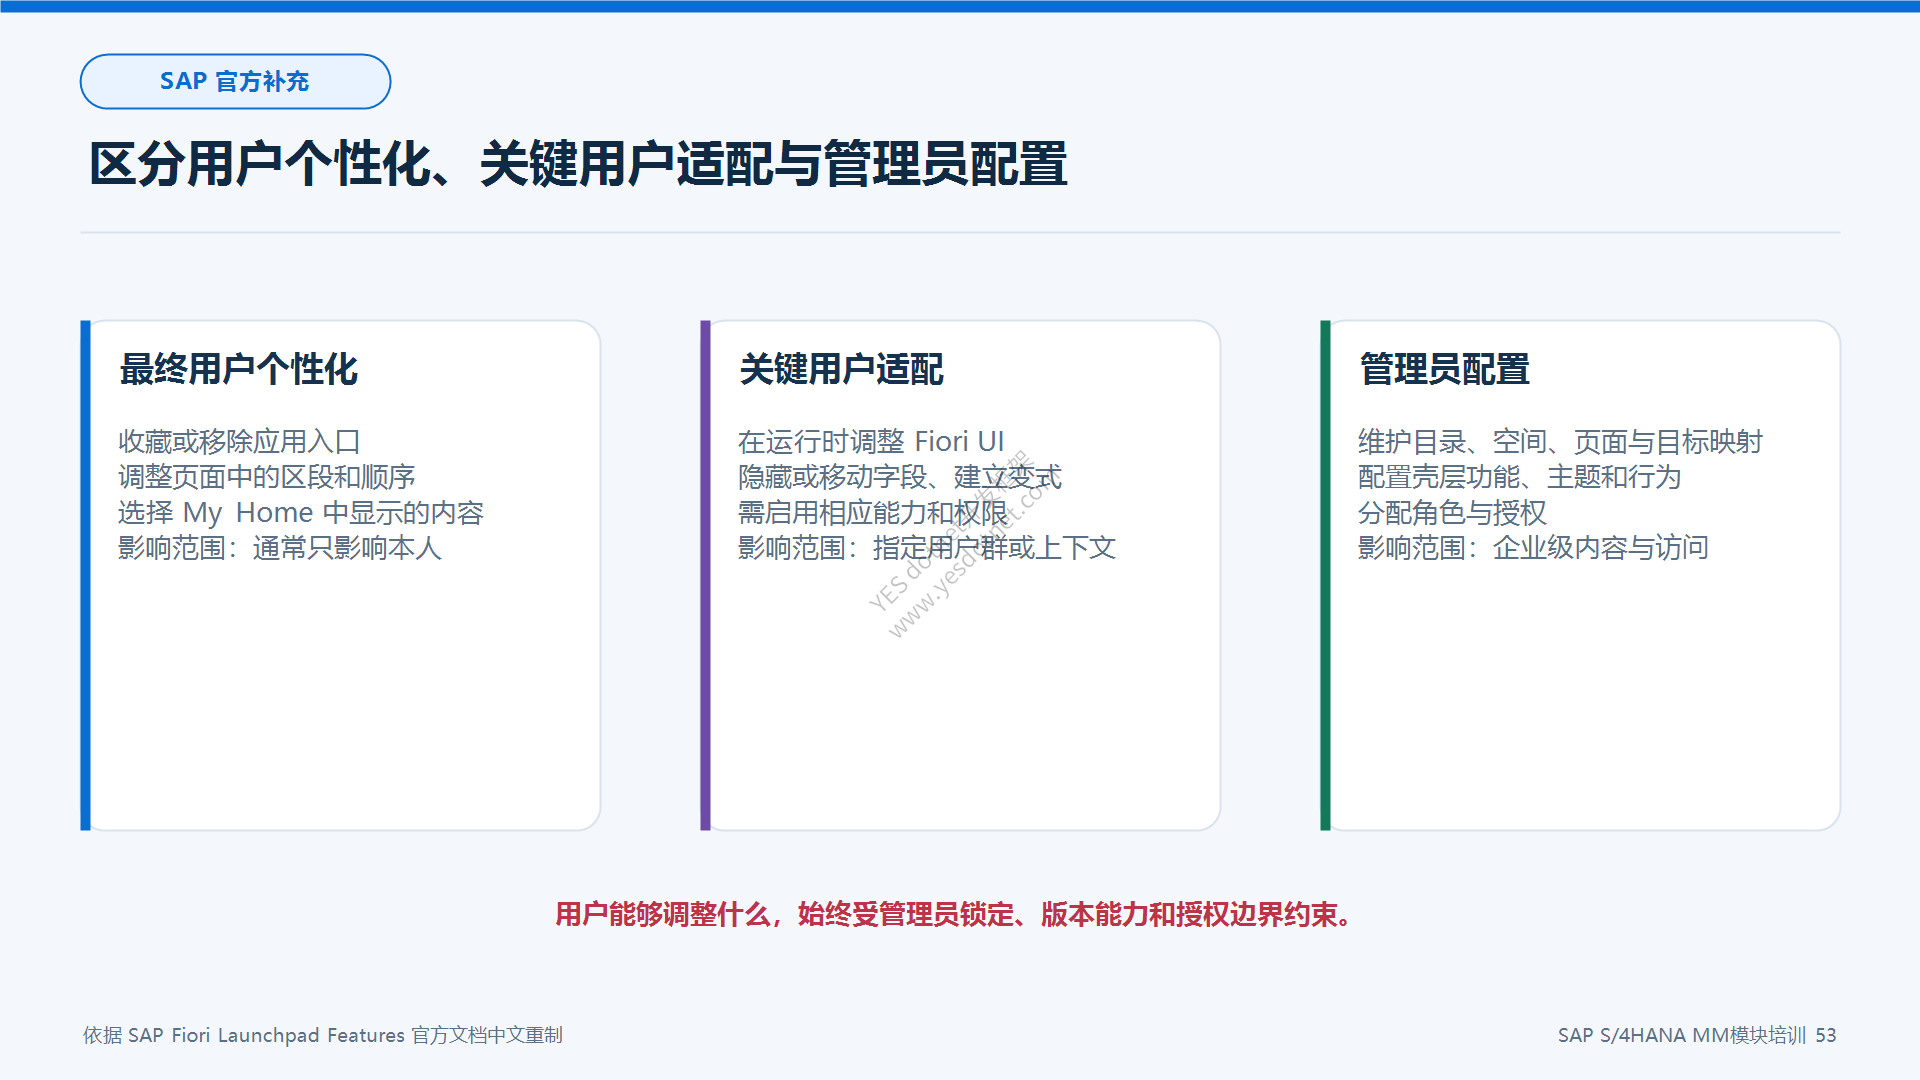Click the line '影响范围：指定用户群或上下文'
The height and width of the screenshot is (1080, 1920).
(x=927, y=548)
